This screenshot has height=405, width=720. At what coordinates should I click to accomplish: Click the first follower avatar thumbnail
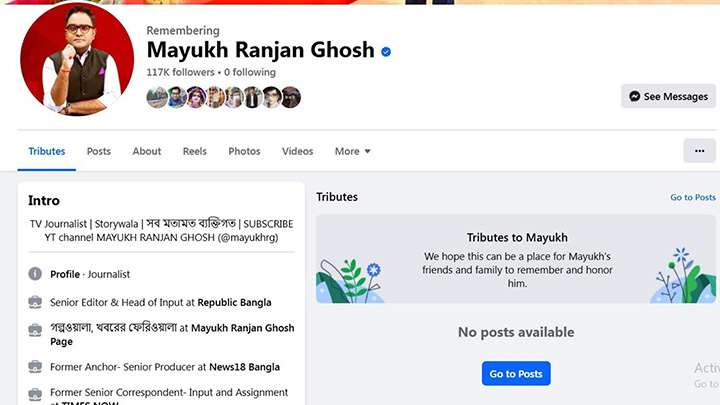click(156, 97)
